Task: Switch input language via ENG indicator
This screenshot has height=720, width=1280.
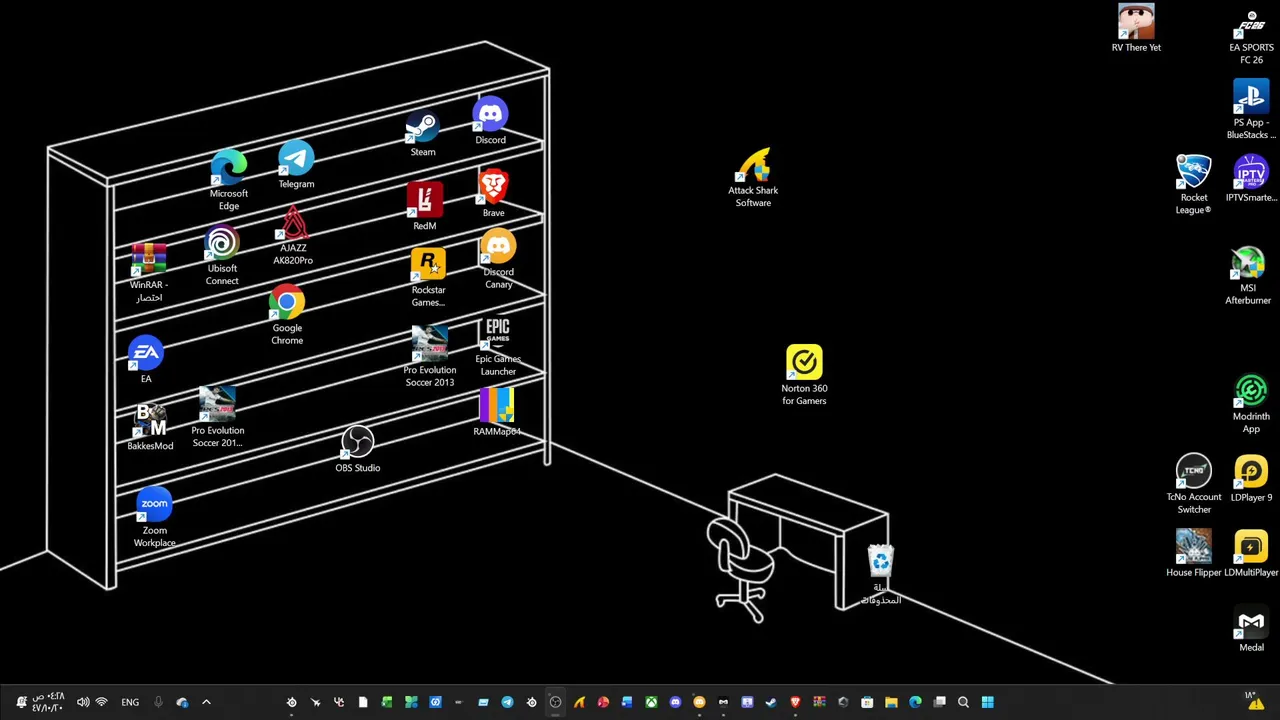Action: (x=130, y=702)
